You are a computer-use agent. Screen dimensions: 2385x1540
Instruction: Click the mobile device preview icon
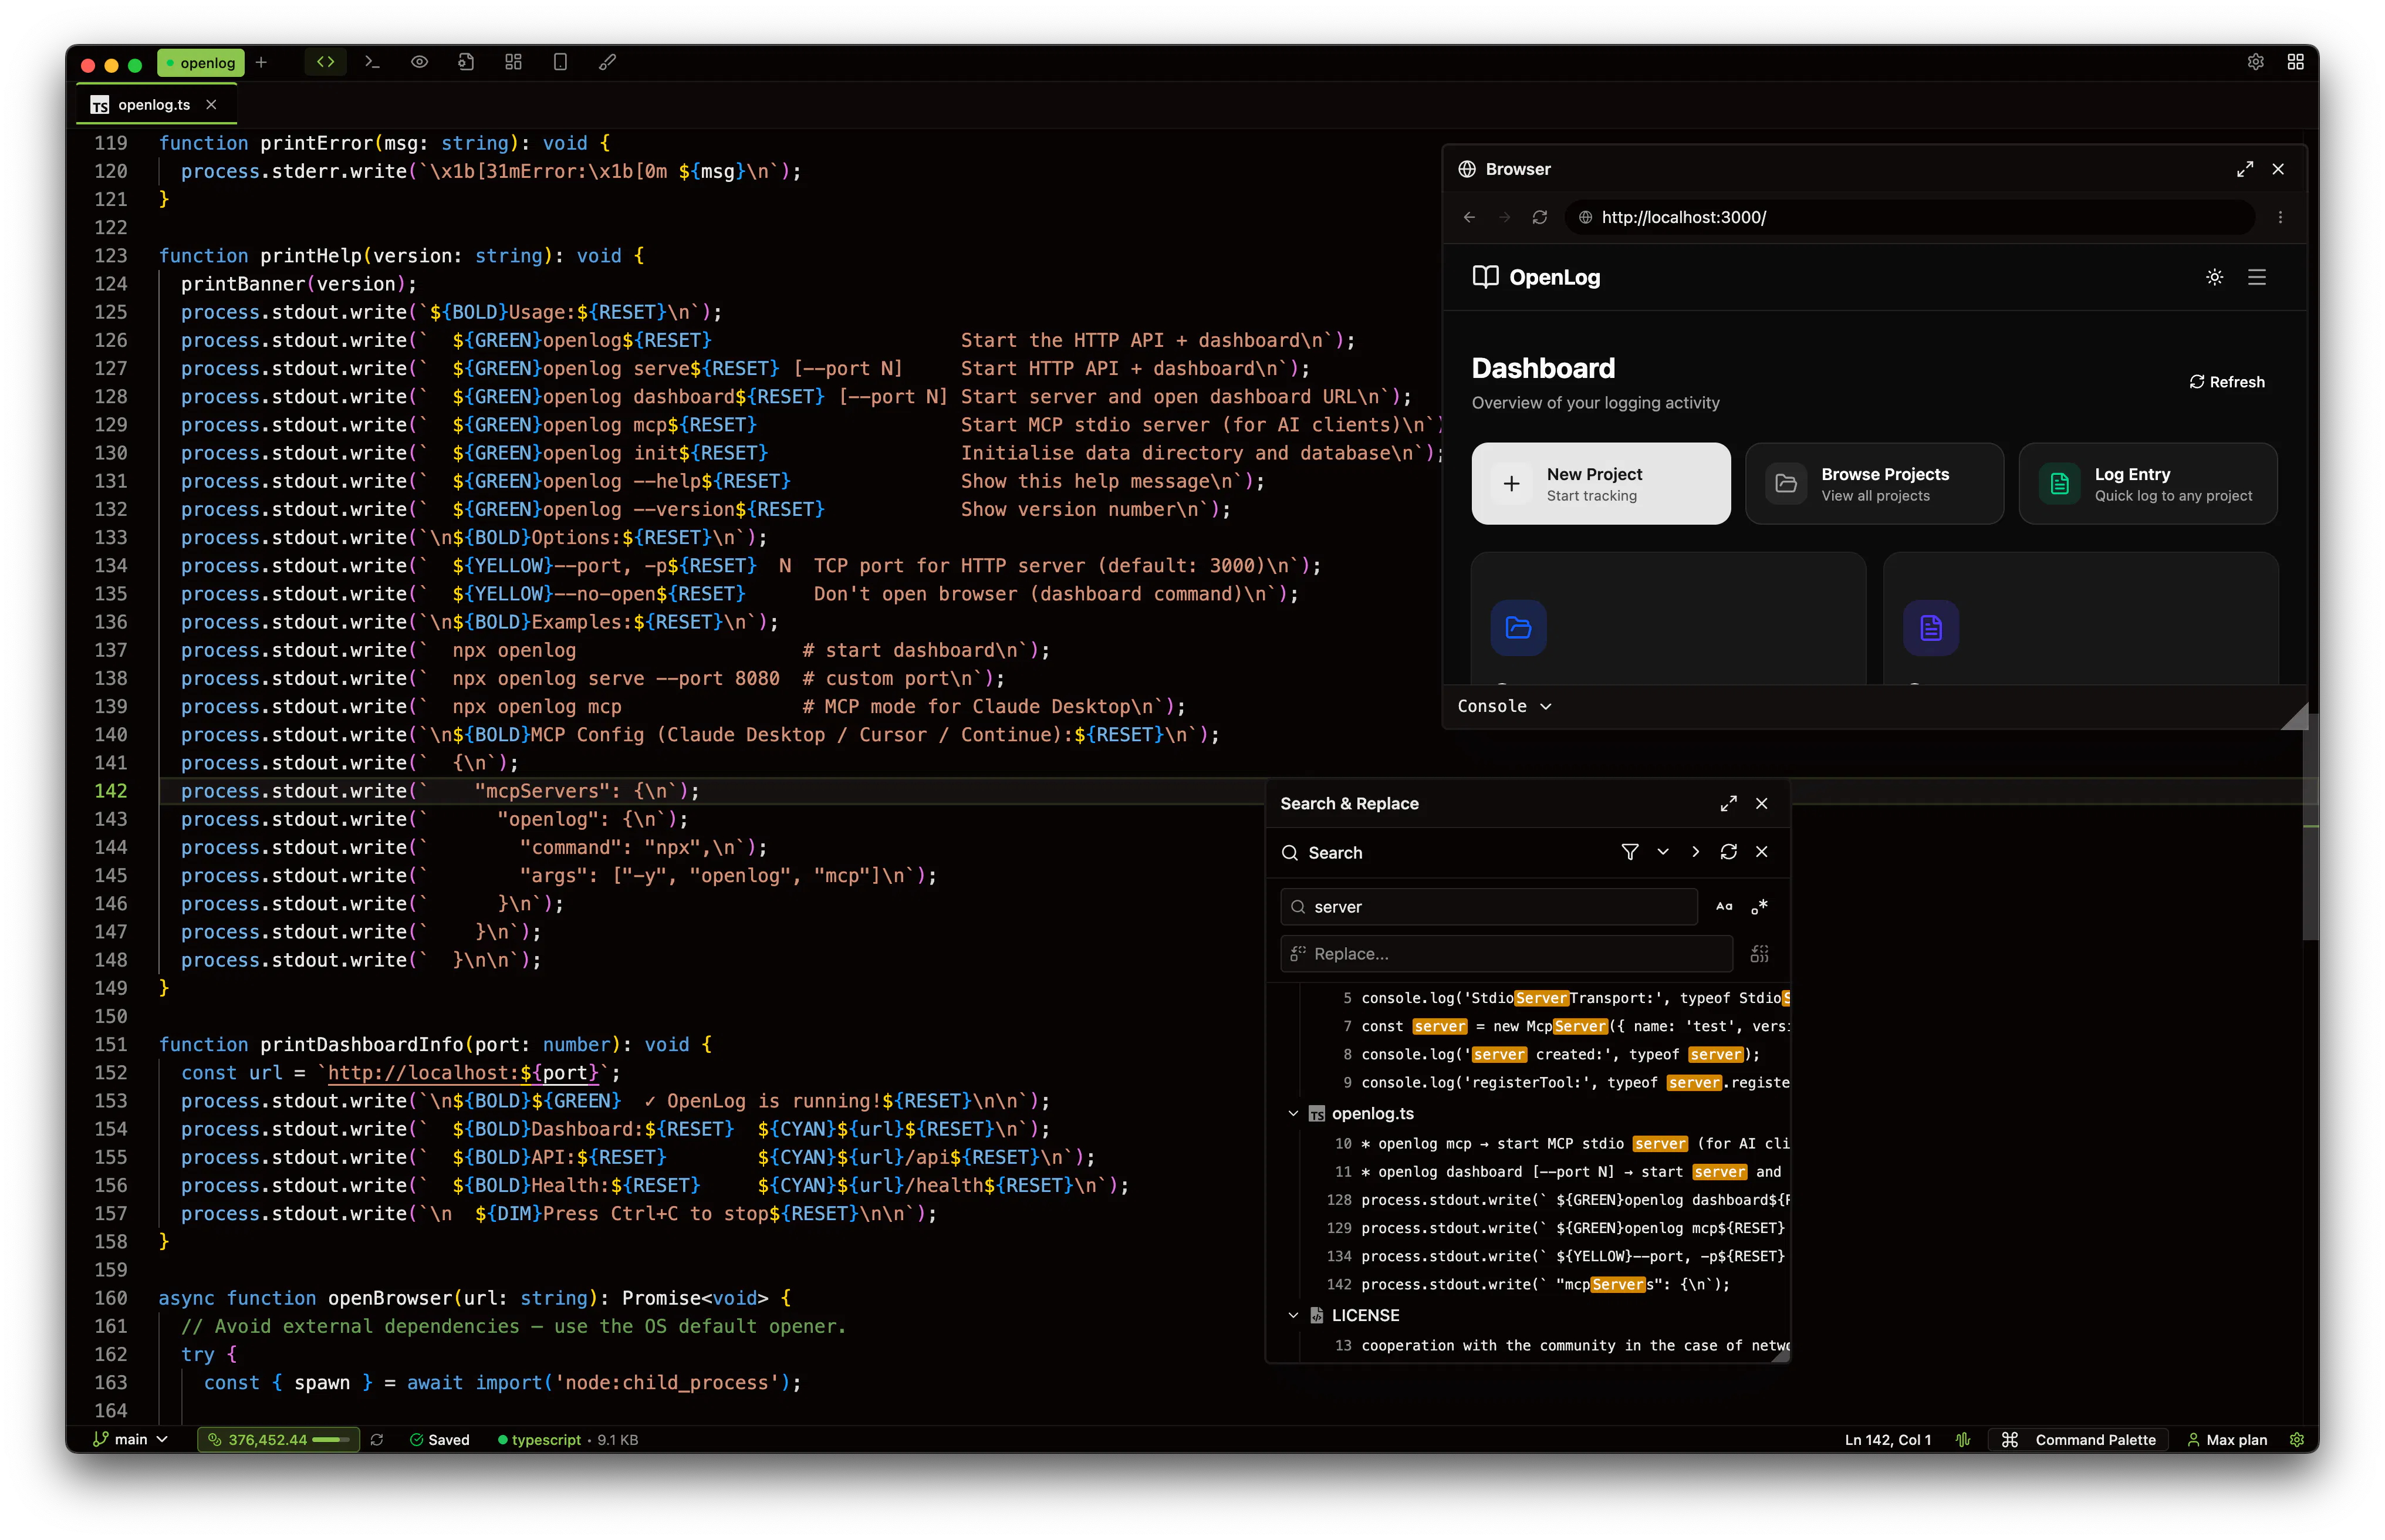click(560, 62)
